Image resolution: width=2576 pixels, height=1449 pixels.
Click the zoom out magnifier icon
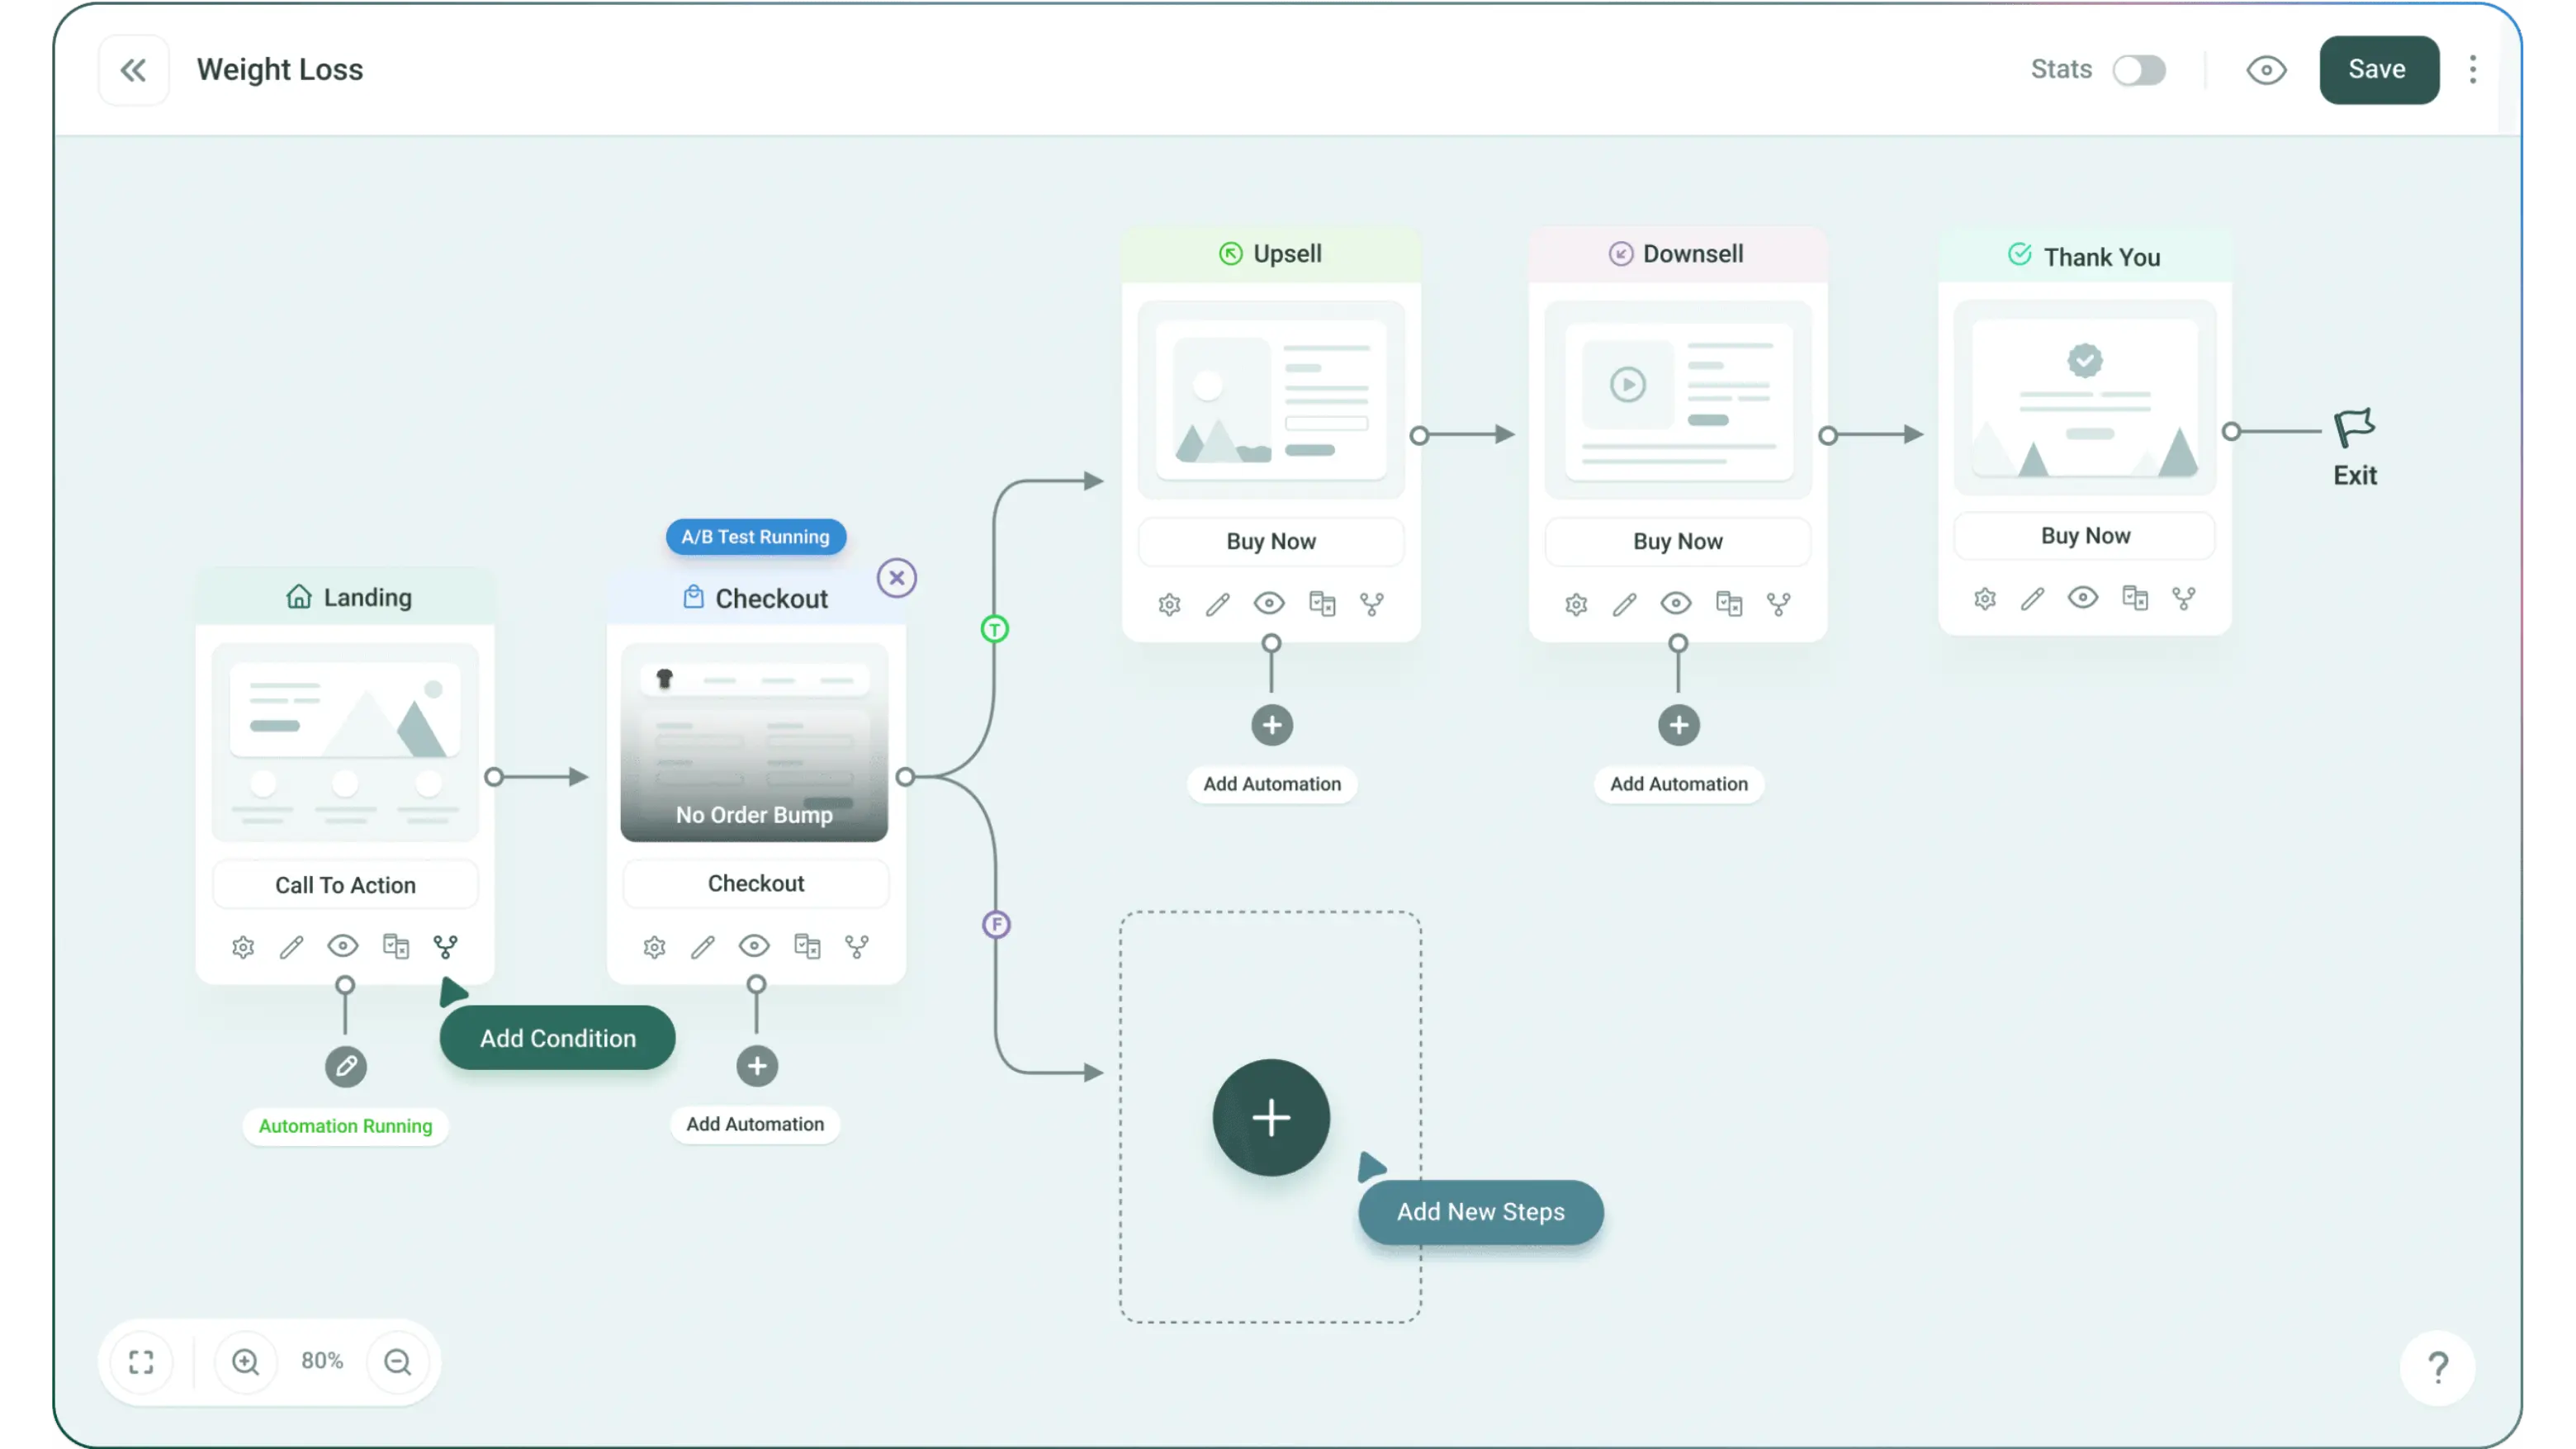pos(398,1362)
